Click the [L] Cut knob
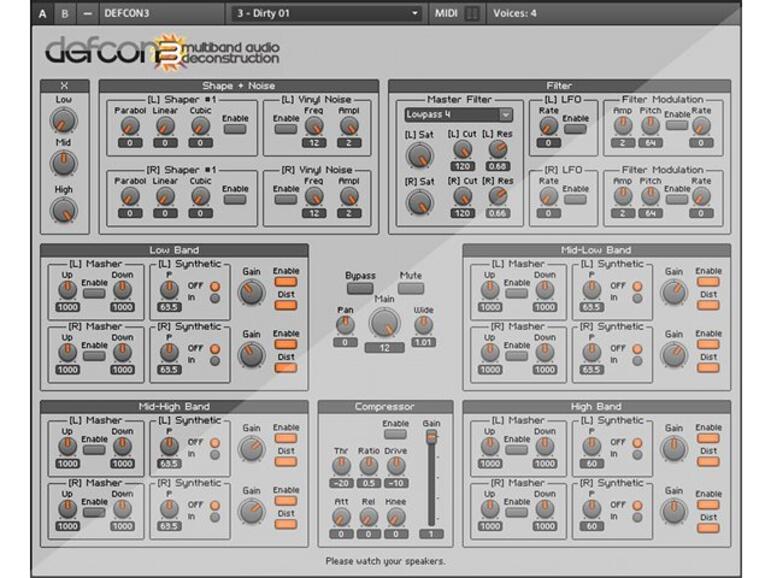The width and height of the screenshot is (770, 578). click(x=462, y=150)
